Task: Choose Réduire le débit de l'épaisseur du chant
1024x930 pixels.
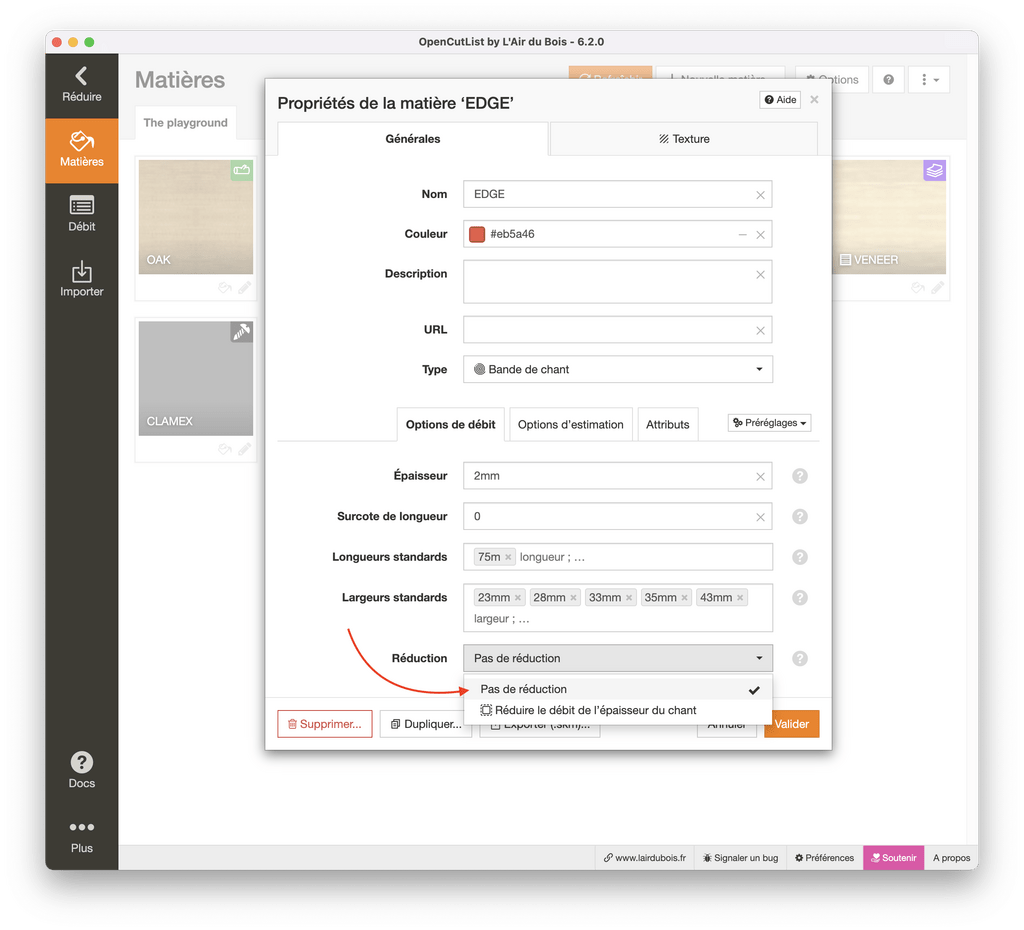Action: (618, 710)
